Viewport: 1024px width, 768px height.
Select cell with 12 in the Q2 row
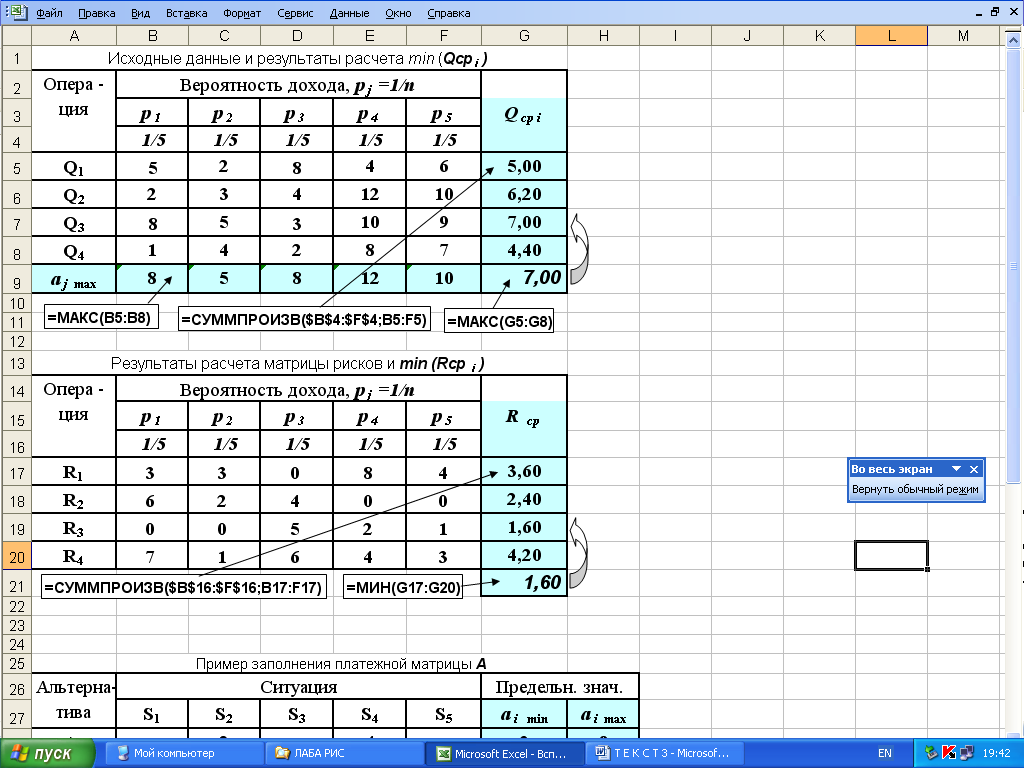pyautogui.click(x=370, y=194)
